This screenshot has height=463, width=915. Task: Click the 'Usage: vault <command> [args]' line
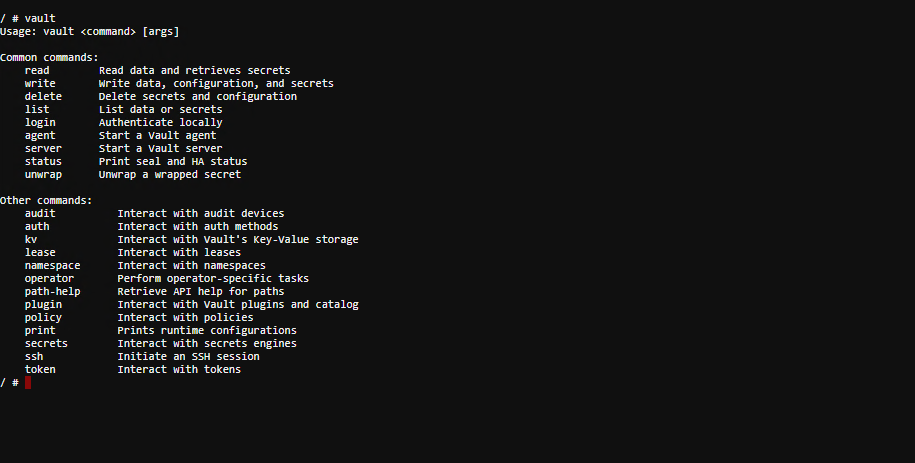(x=90, y=32)
